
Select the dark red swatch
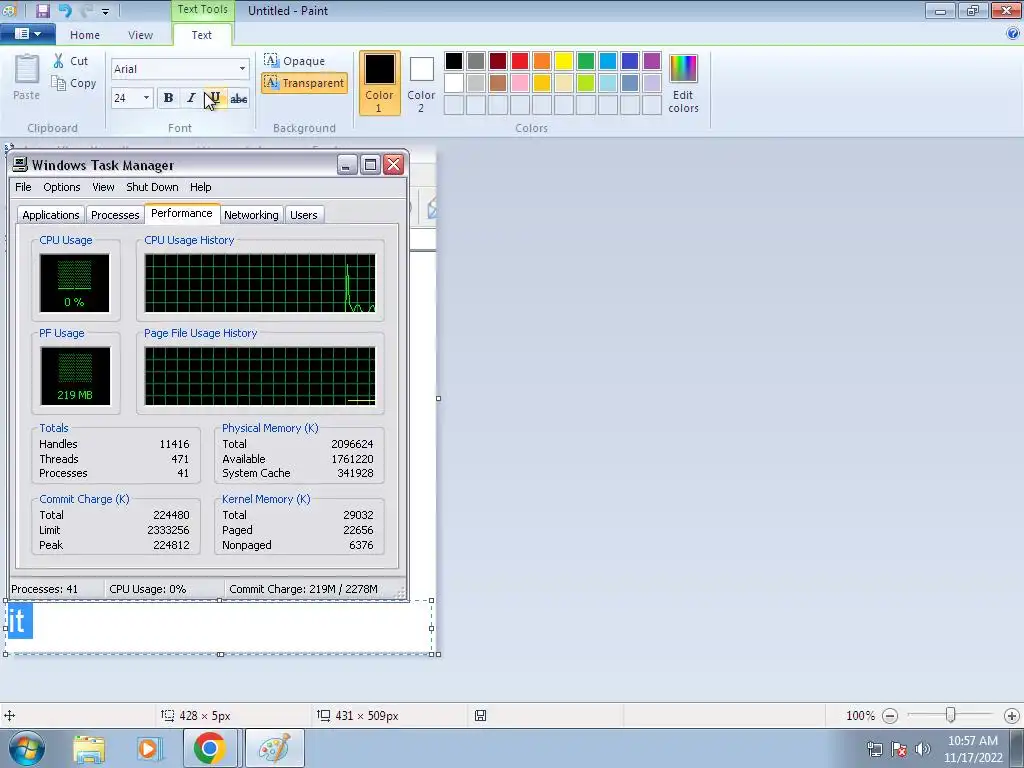point(498,61)
